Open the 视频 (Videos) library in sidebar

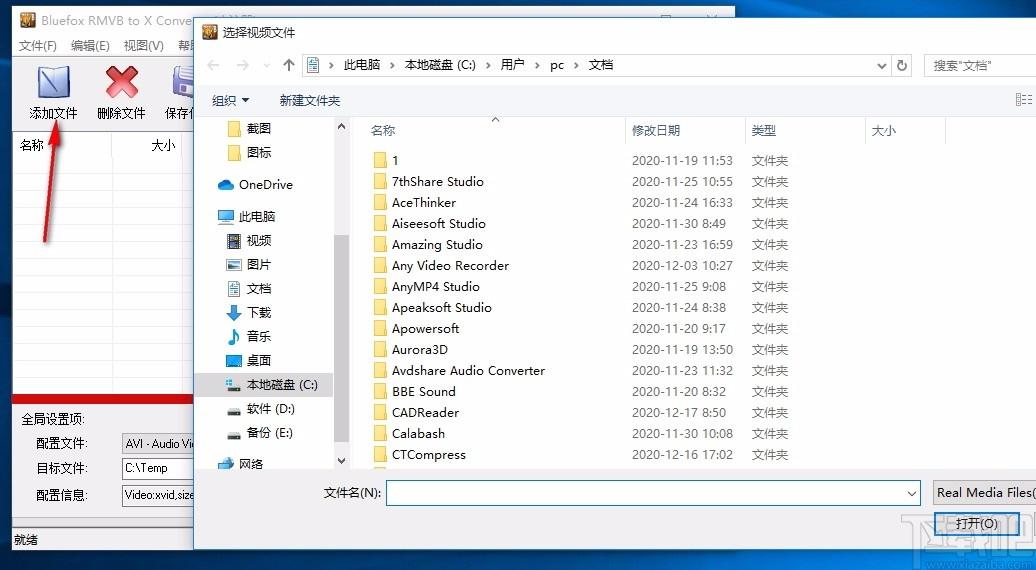248,240
